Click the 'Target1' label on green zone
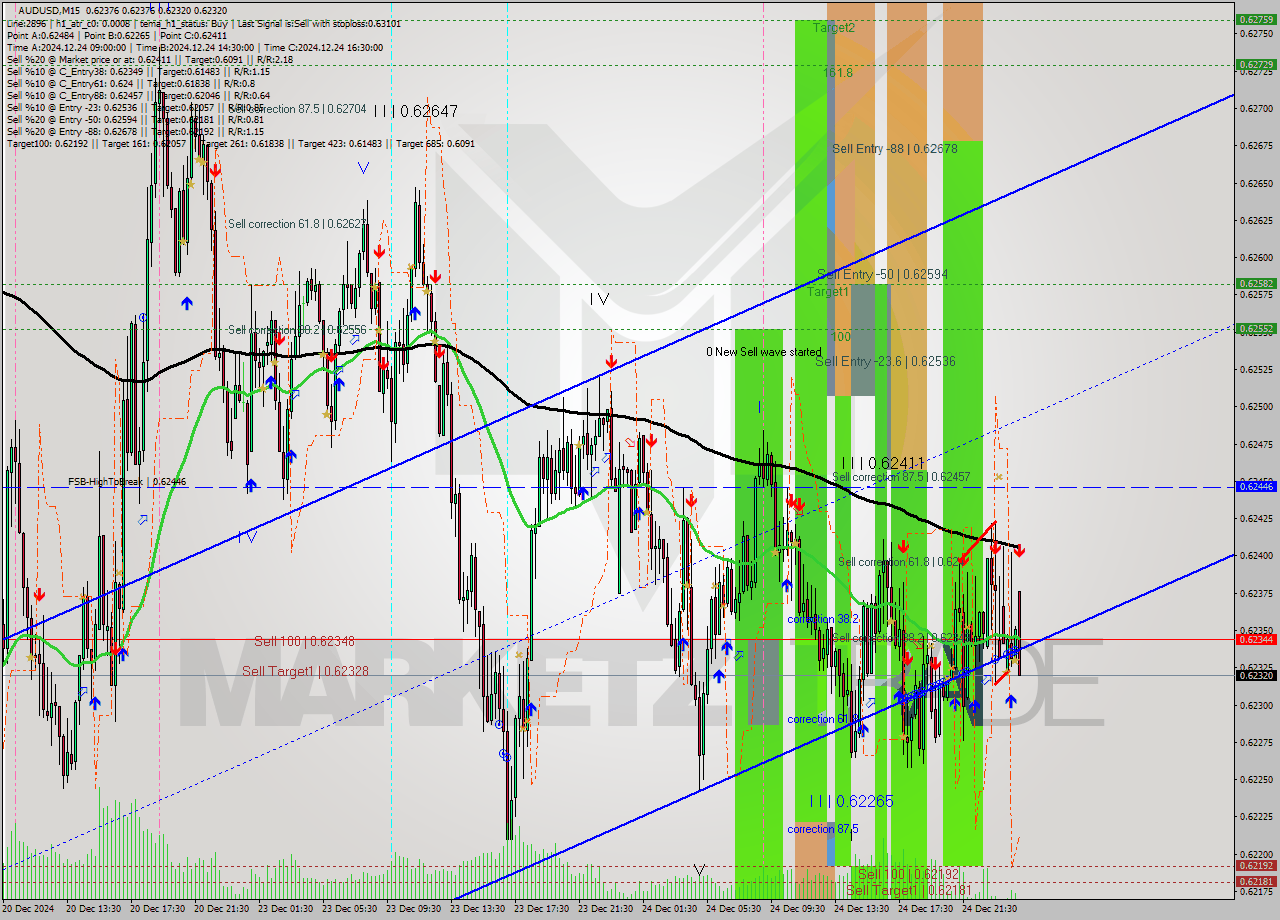Screen dimensions: 1280x920 [828, 292]
